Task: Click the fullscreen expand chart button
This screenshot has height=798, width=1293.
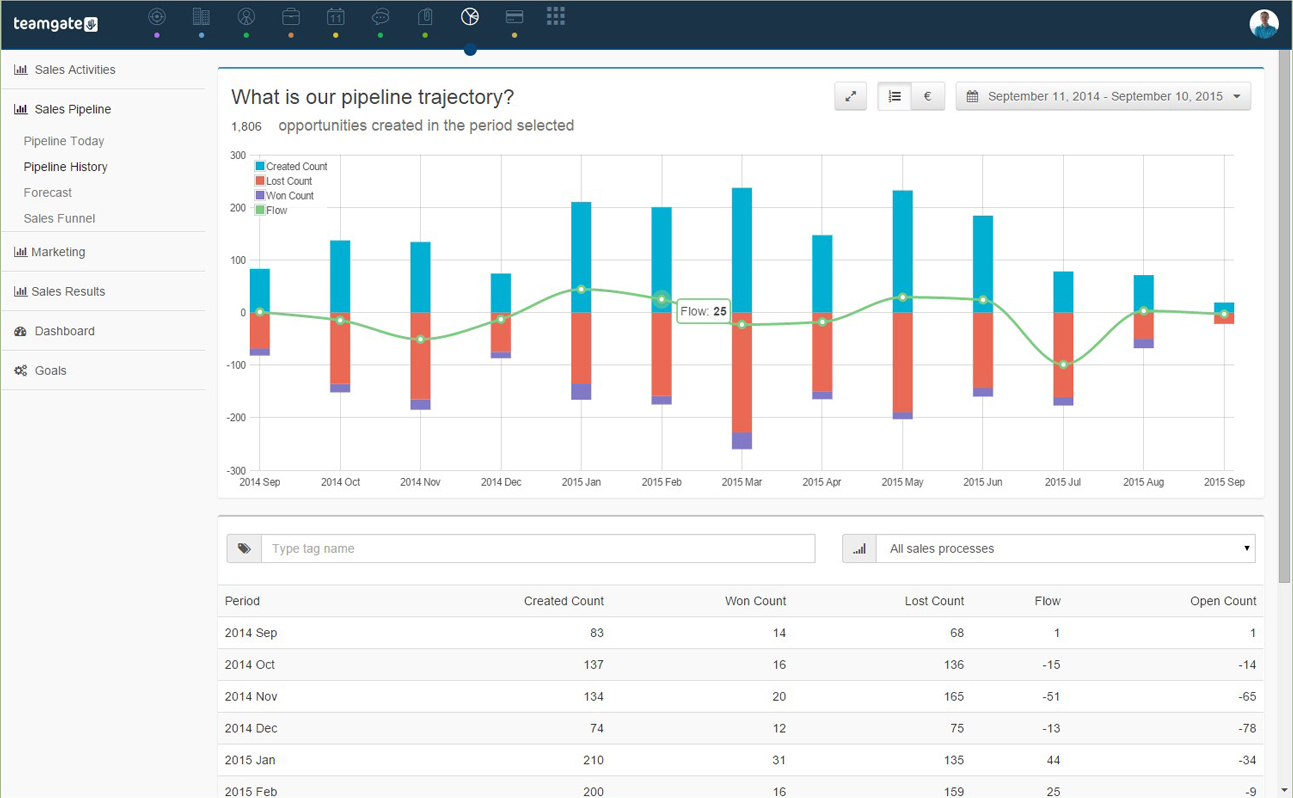Action: 850,96
